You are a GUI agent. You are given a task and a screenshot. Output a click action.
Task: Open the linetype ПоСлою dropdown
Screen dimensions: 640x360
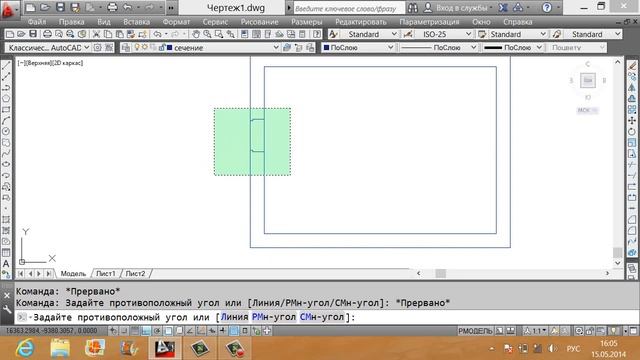click(438, 48)
